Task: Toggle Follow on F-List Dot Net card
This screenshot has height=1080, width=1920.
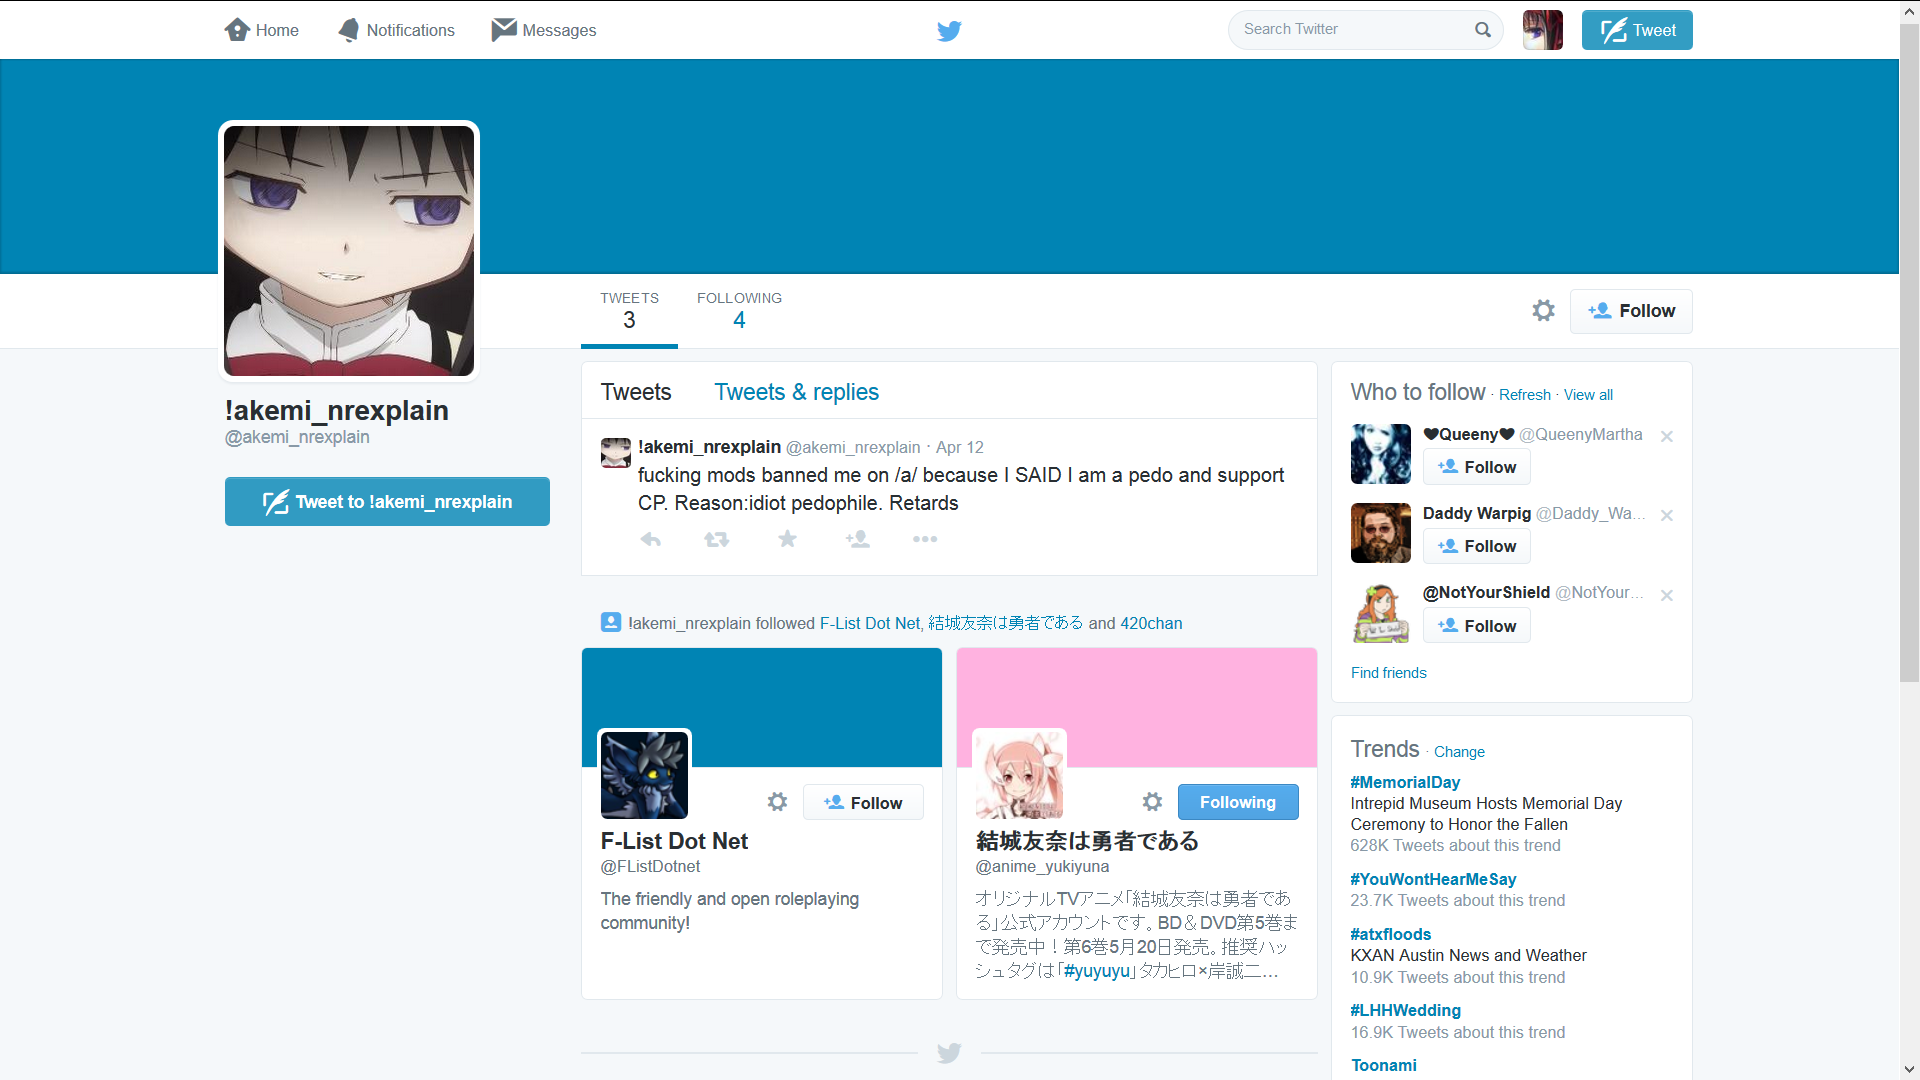Action: tap(863, 803)
